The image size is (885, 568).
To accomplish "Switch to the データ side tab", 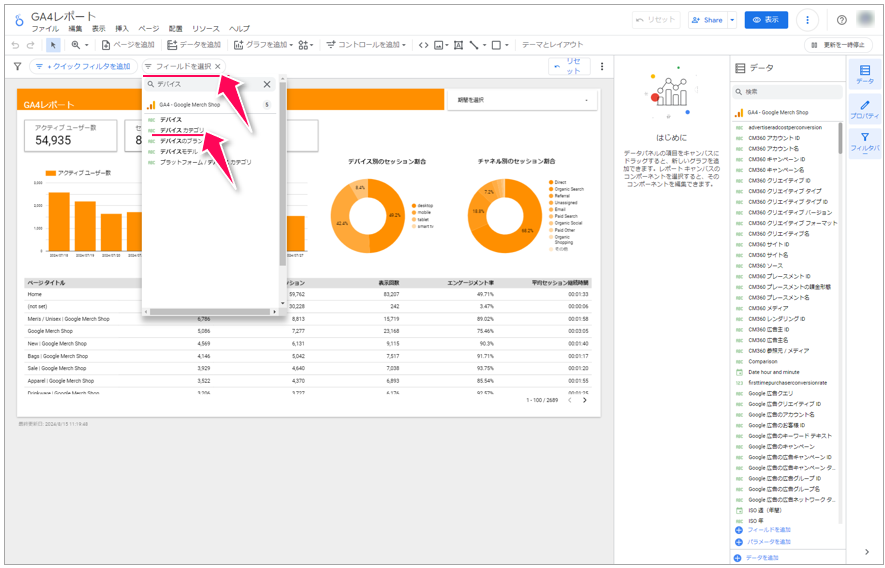I will click(x=865, y=74).
